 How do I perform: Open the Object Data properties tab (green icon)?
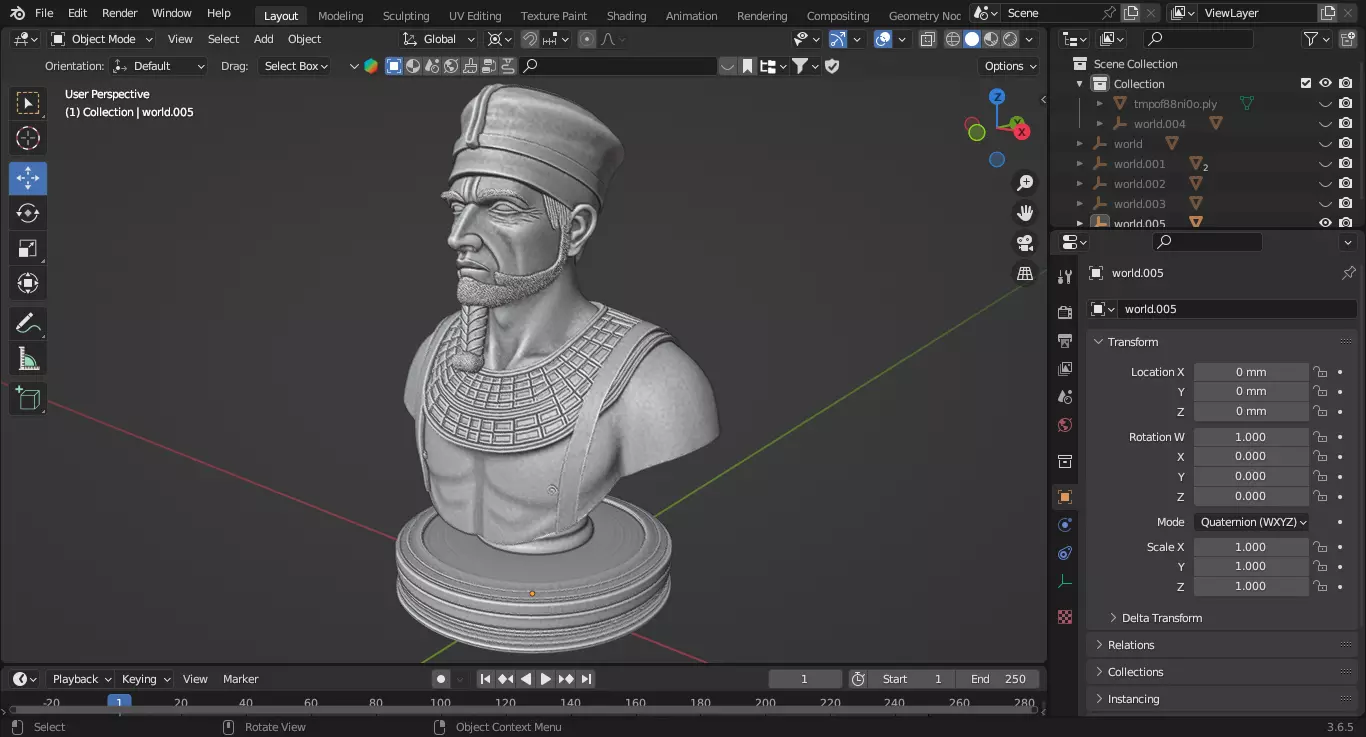(x=1065, y=581)
